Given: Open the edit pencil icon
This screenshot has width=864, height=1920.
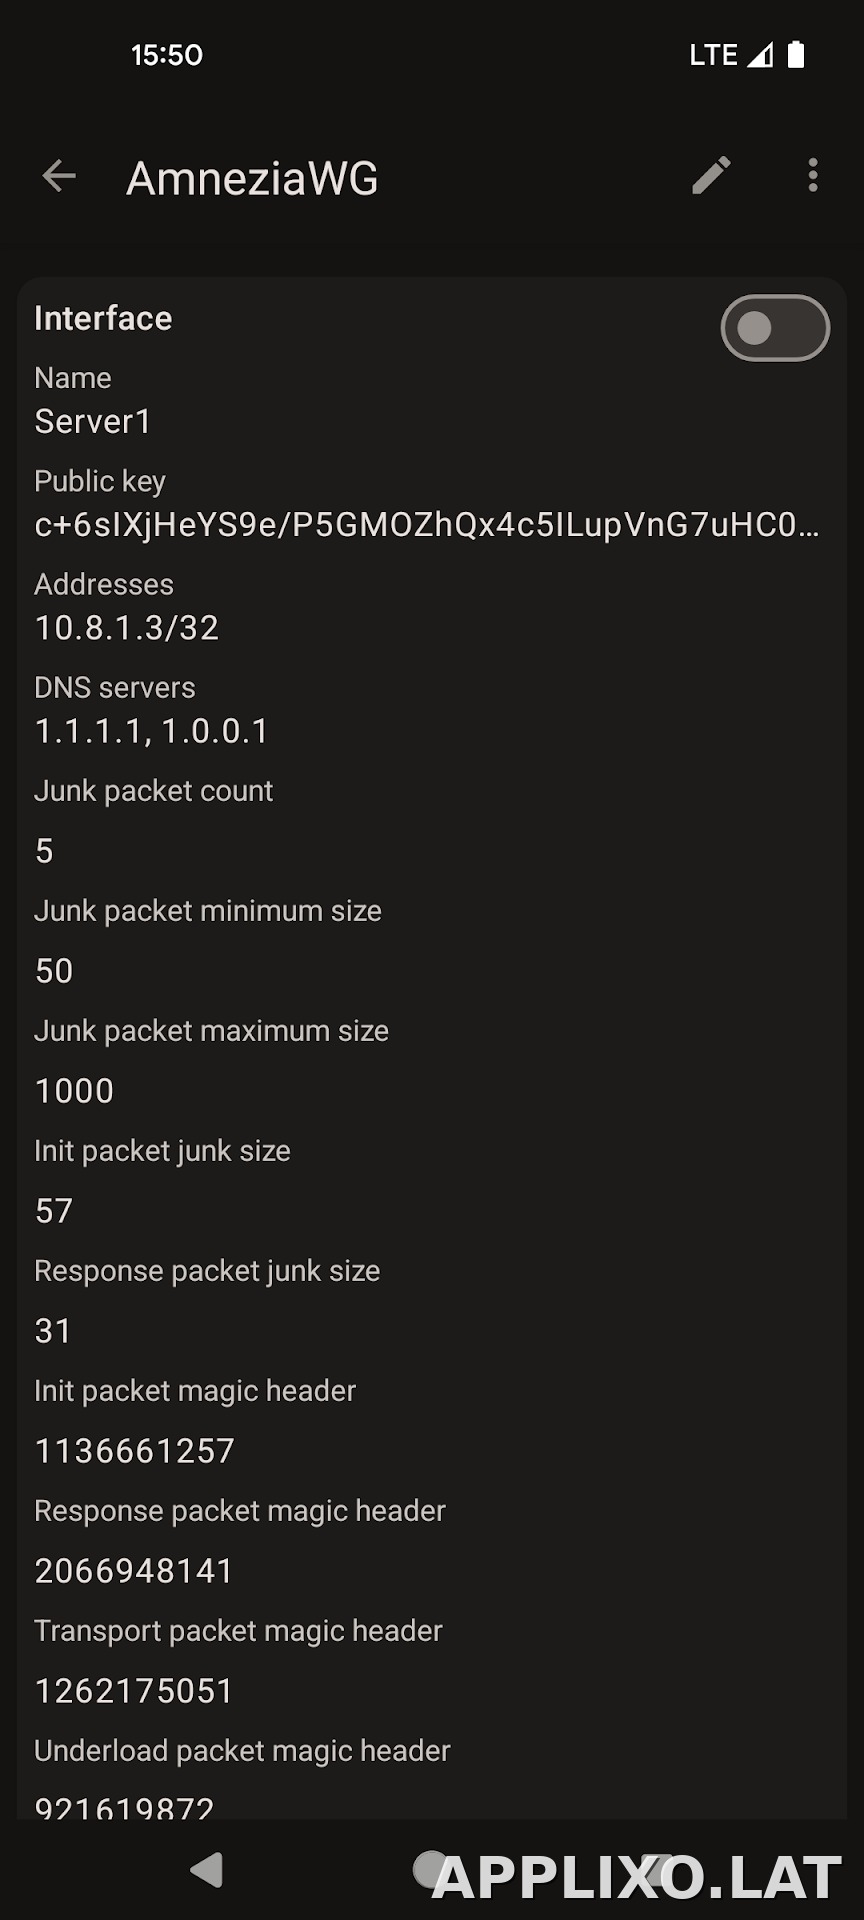Looking at the screenshot, I should pyautogui.click(x=711, y=176).
